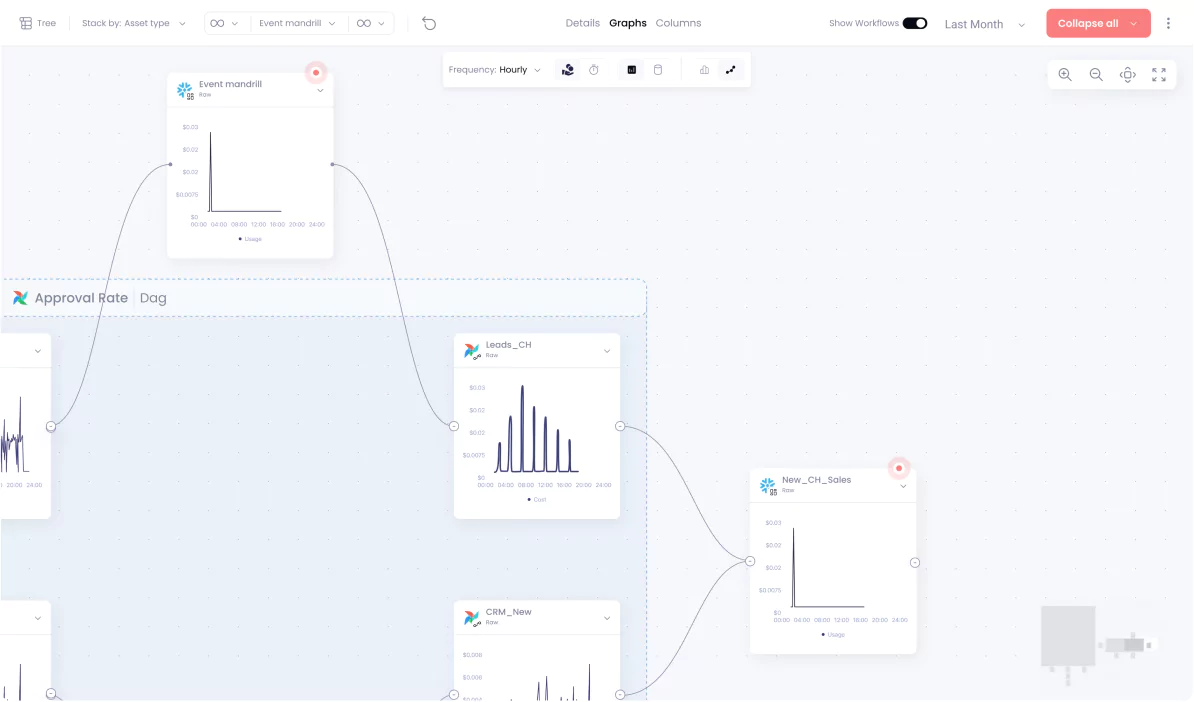Image resolution: width=1194 pixels, height=702 pixels.
Task: Click the Approval Rate Dag group title
Action: click(x=101, y=298)
